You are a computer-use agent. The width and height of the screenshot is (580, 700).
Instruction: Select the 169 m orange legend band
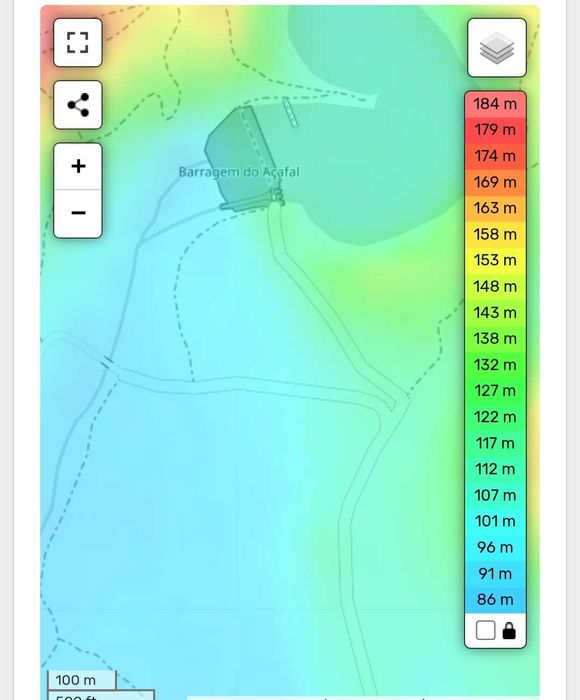coord(495,182)
